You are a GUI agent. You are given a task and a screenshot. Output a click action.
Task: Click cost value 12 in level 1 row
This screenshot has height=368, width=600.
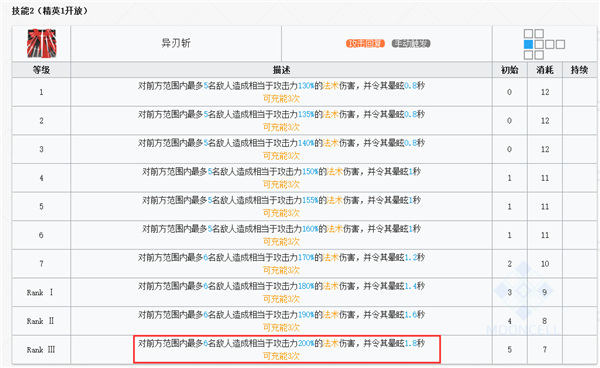545,92
